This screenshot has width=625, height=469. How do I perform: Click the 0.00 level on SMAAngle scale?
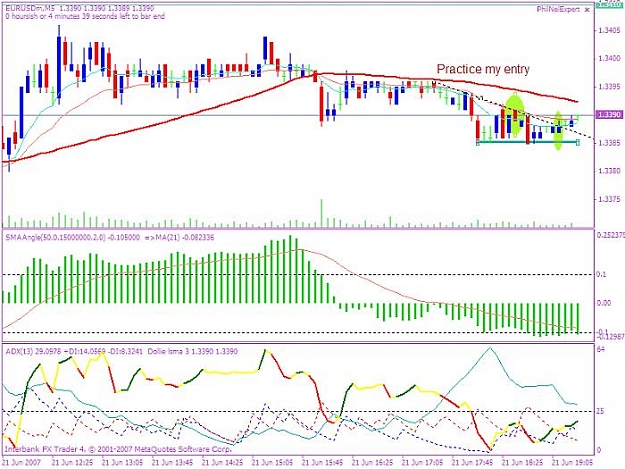(x=604, y=303)
